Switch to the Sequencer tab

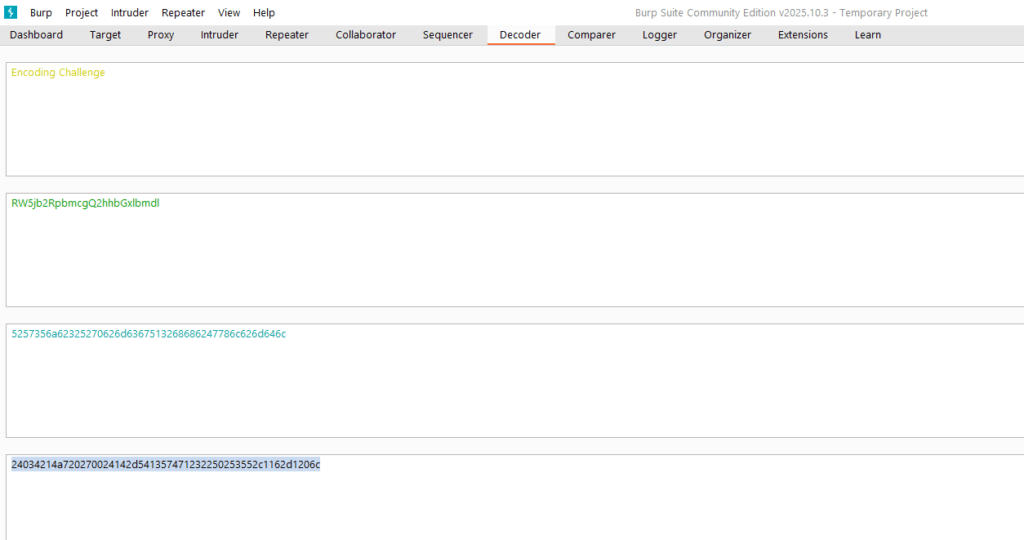pyautogui.click(x=447, y=35)
